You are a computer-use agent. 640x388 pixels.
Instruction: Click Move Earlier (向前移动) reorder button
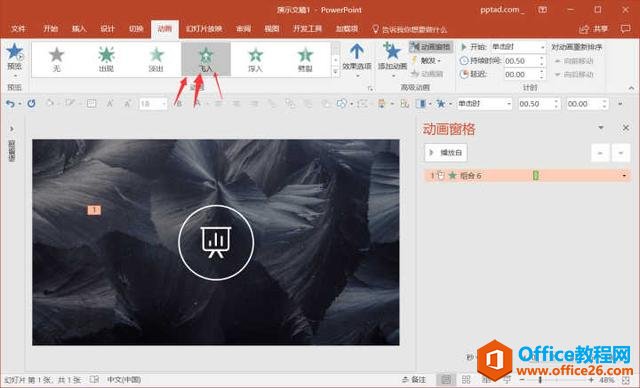pyautogui.click(x=573, y=61)
